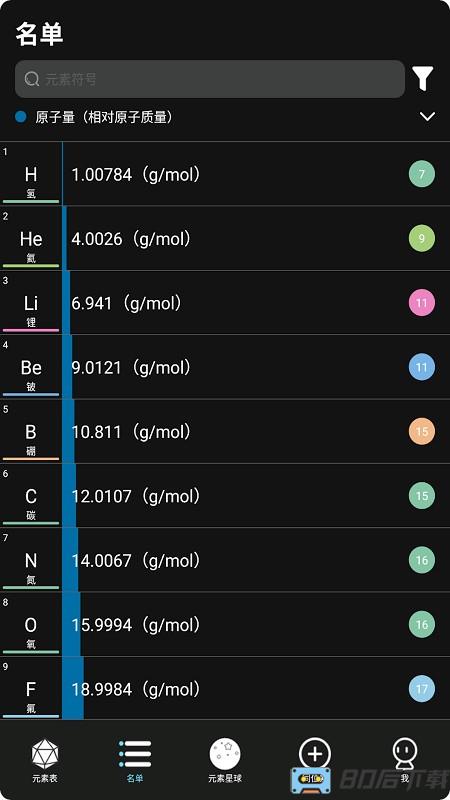Viewport: 450px width, 800px height.
Task: Open the Be element tile
Action: (31, 367)
